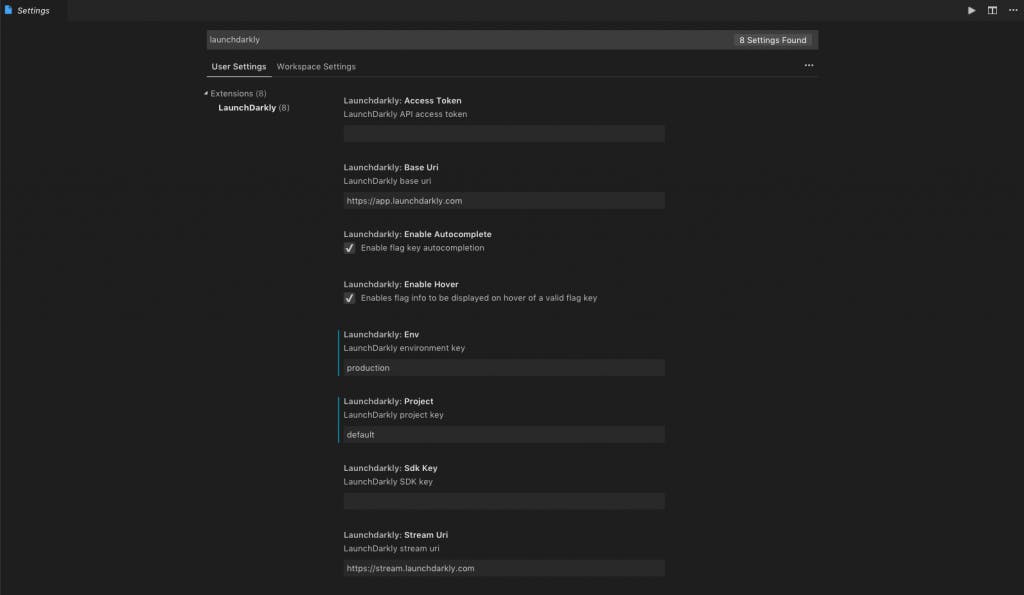The height and width of the screenshot is (595, 1024).
Task: Edit the Project field showing default
Action: (504, 434)
